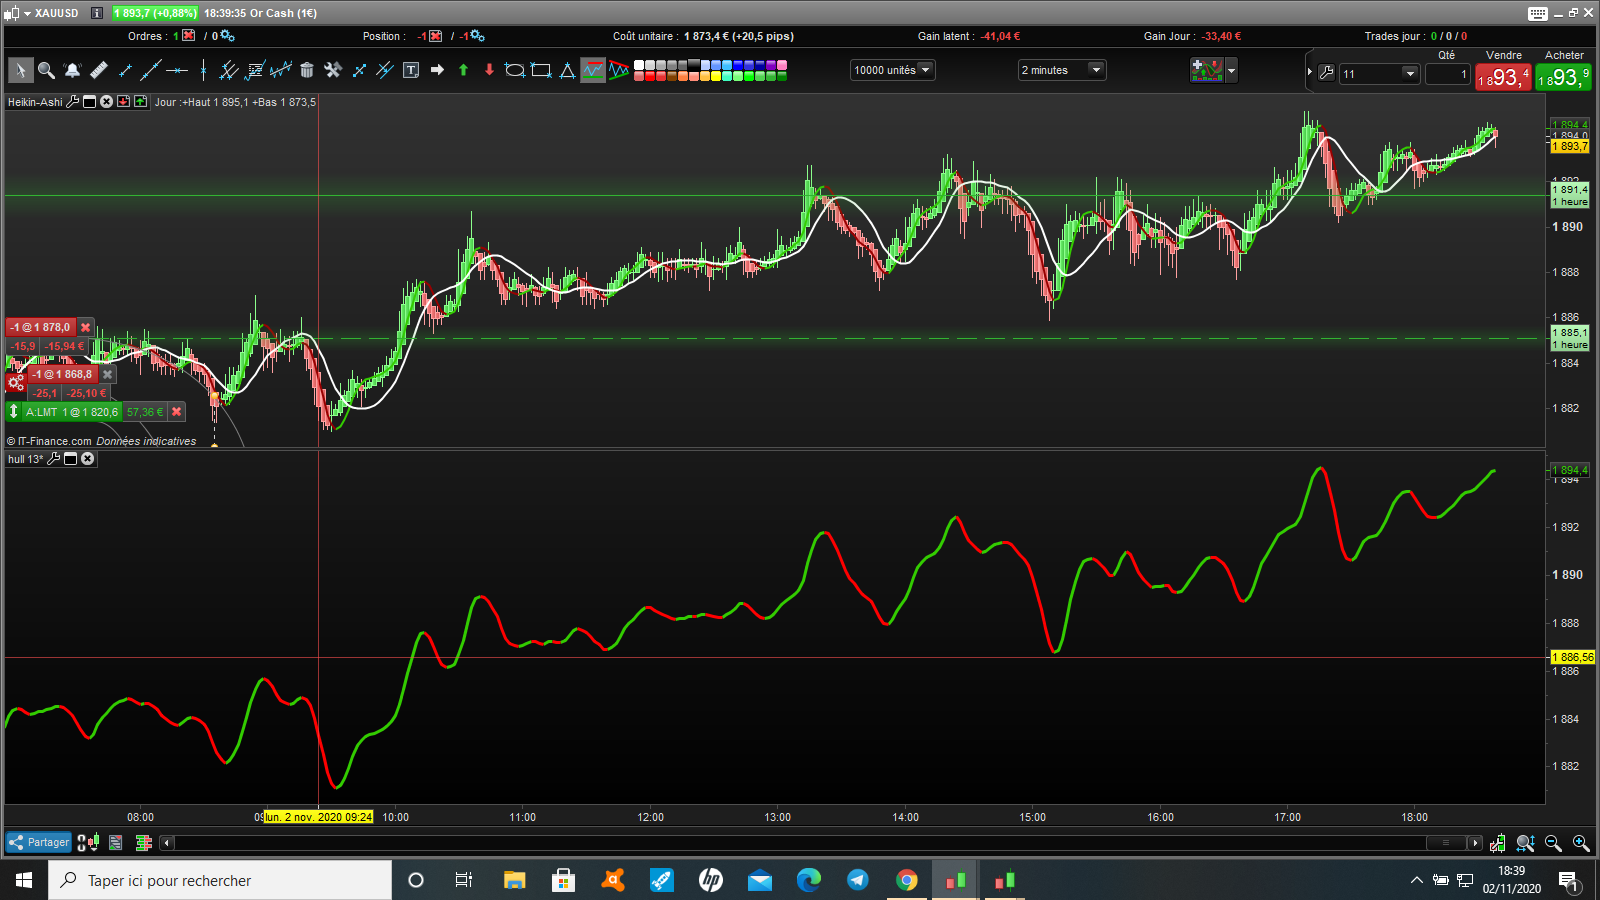Choose the green up arrow tool
Viewport: 1600px width, 900px height.
tap(463, 70)
